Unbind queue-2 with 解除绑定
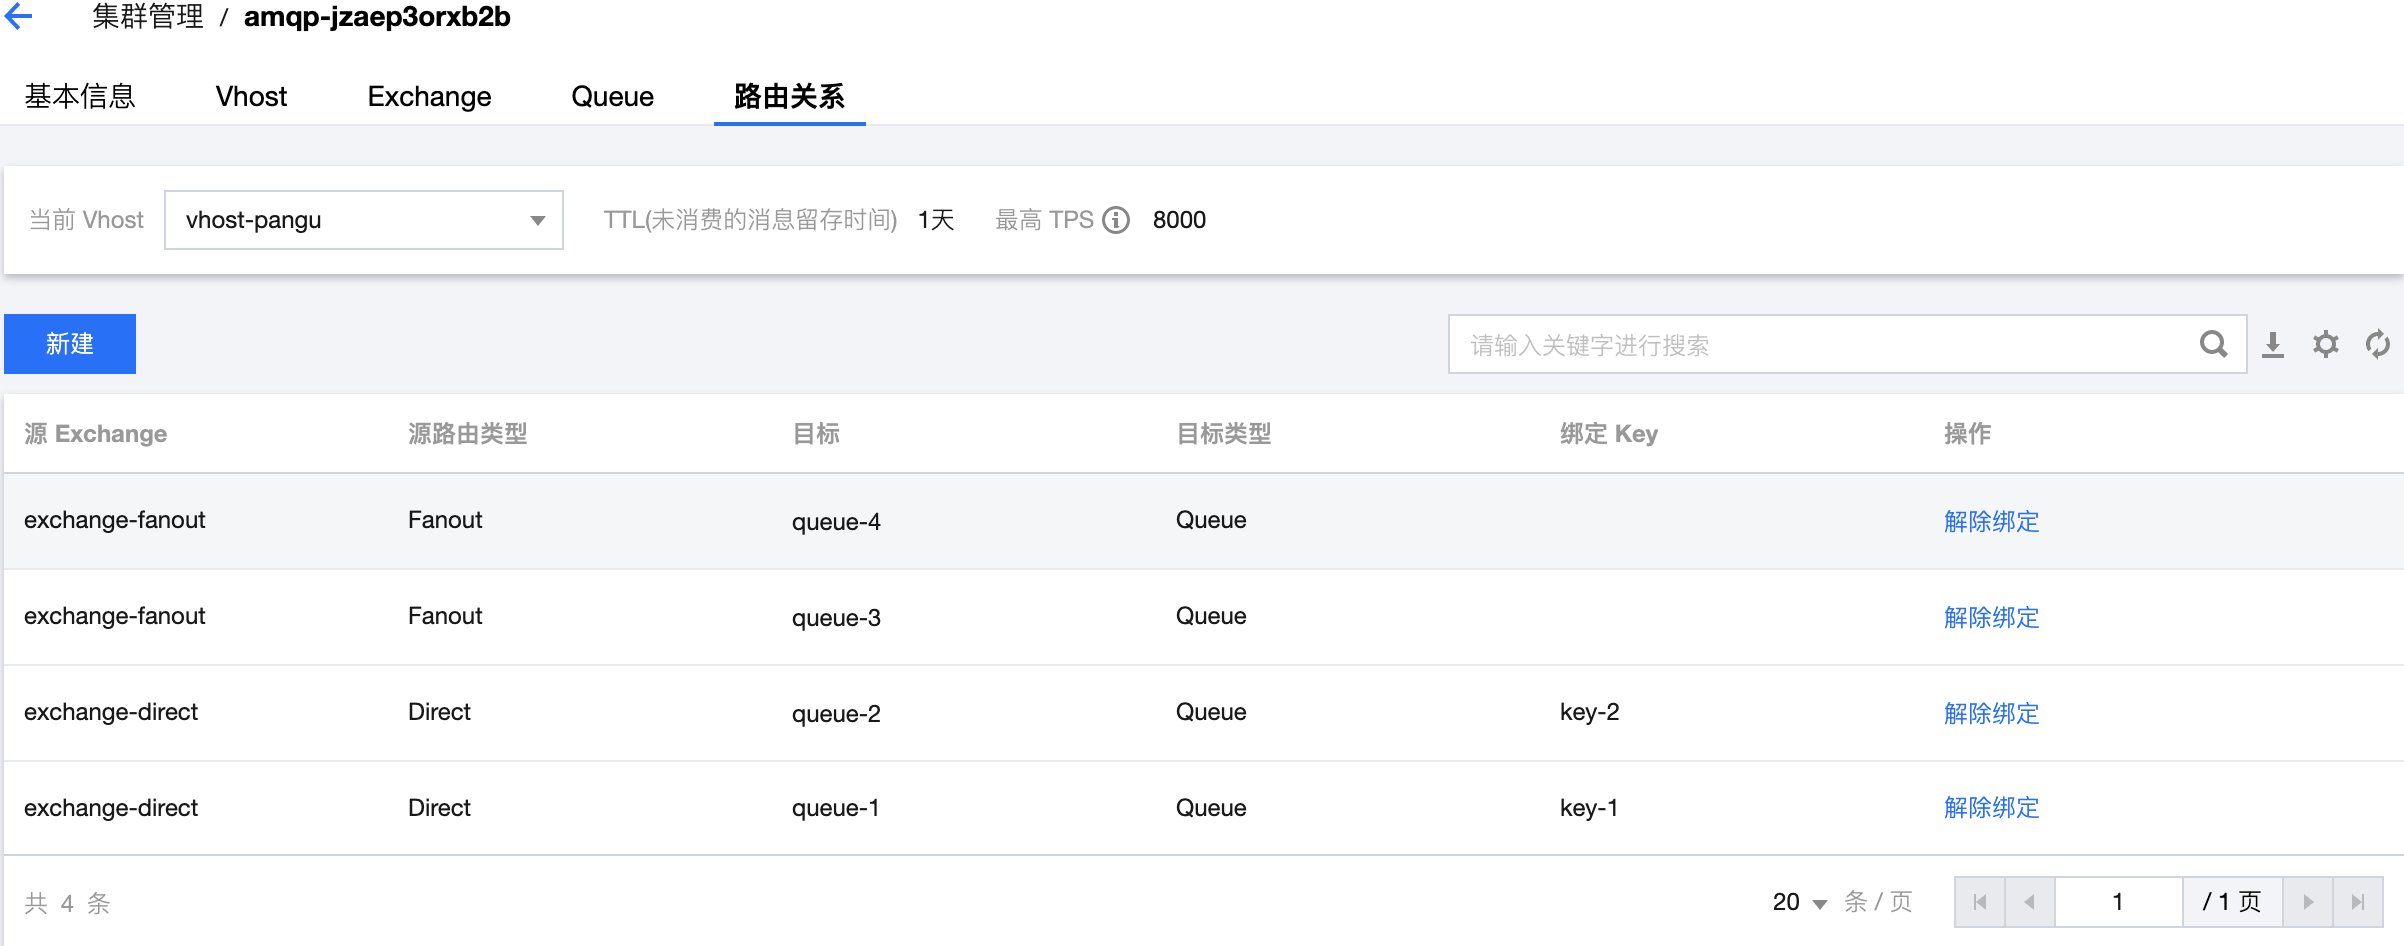Screen dimensions: 2404x946 coord(1991,713)
